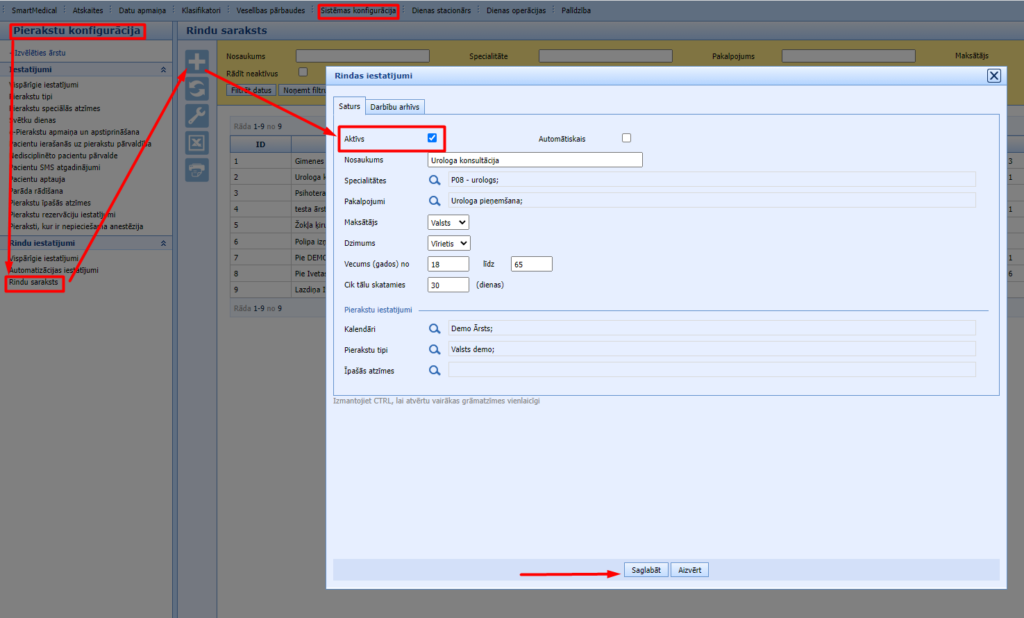The image size is (1024, 618).
Task: Uncheck the Aktīvs checkbox
Action: click(432, 138)
